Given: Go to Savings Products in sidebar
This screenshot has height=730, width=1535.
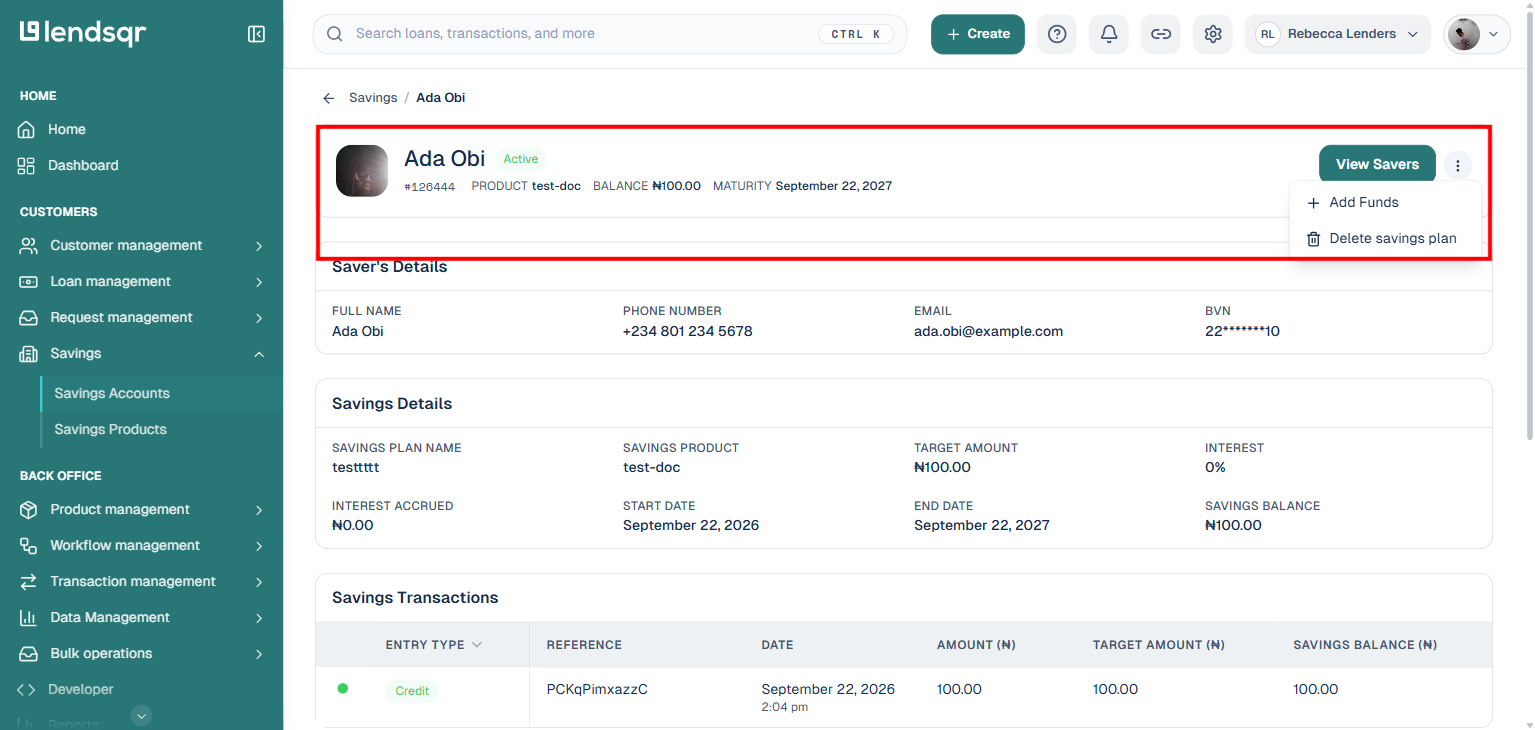Looking at the screenshot, I should [x=110, y=430].
